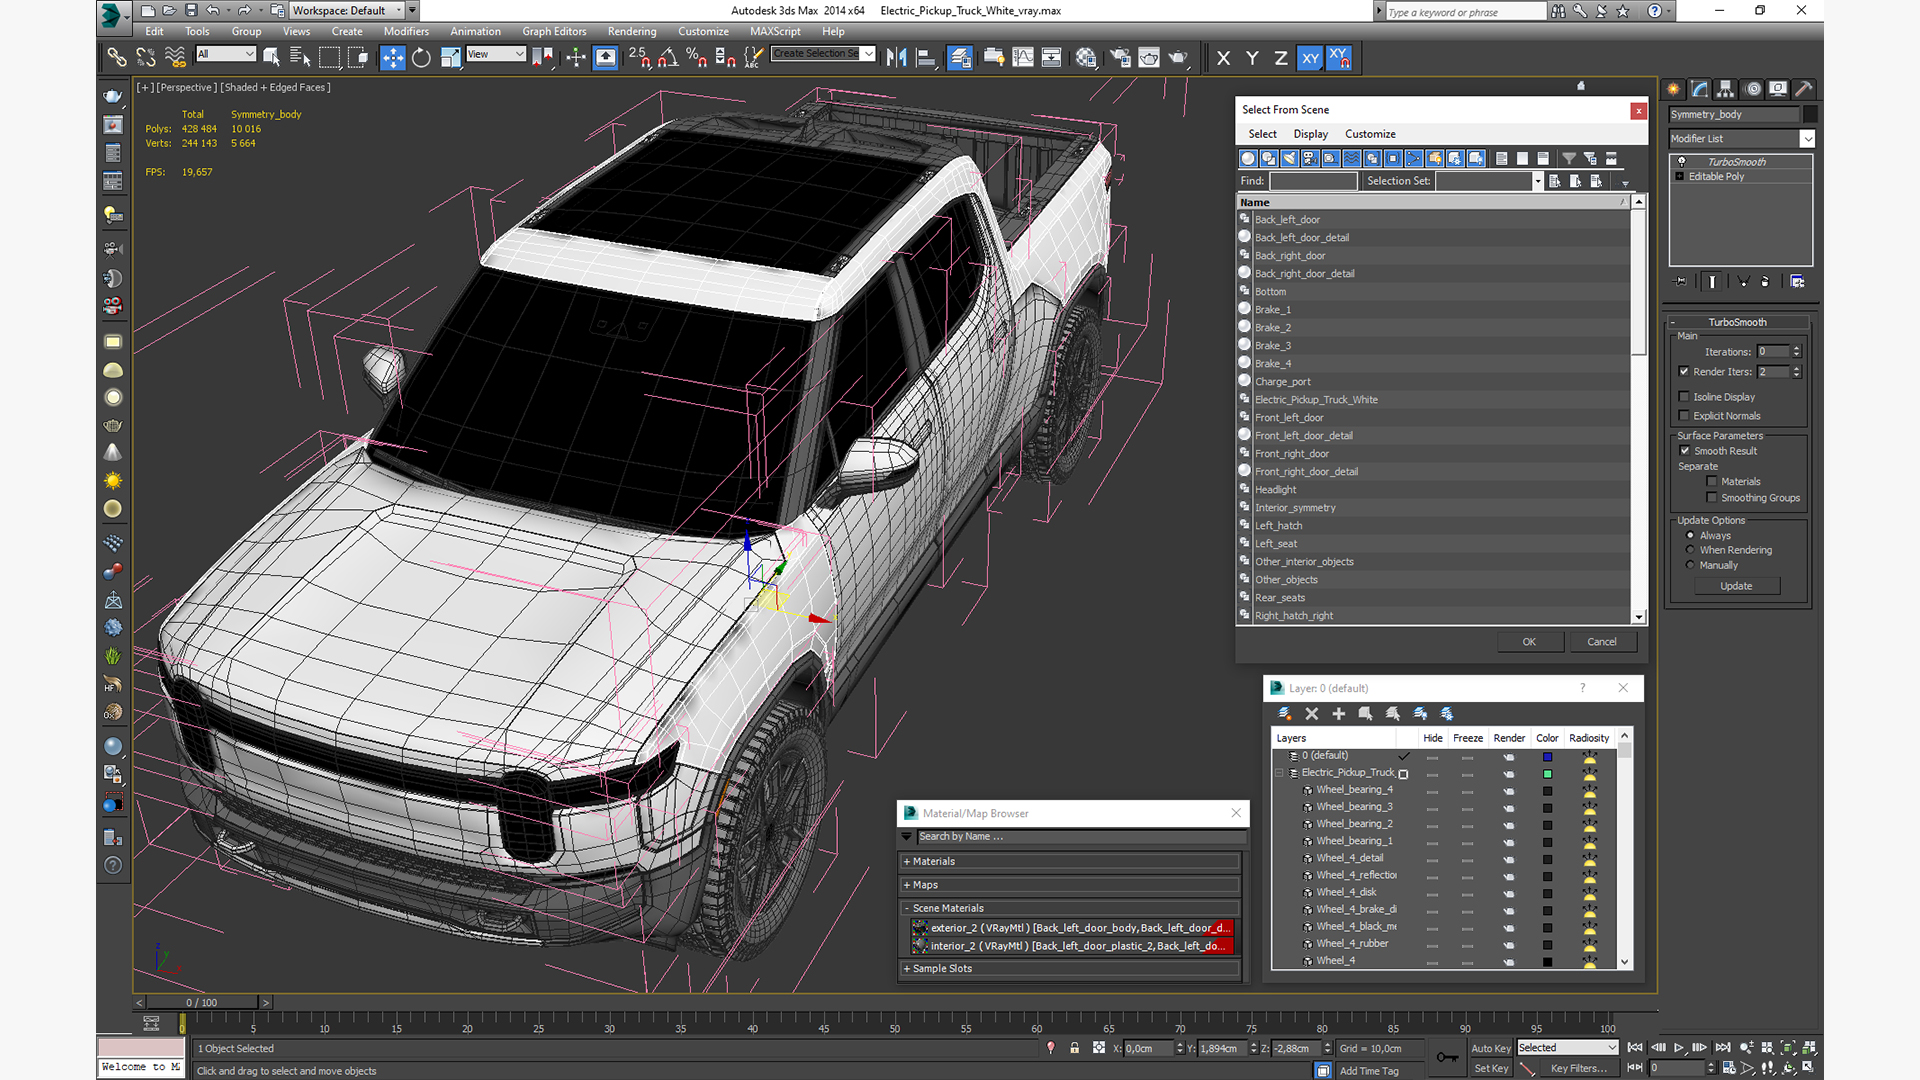Expand Sample Slots in Material Browser
1920x1080 pixels.
pos(1070,969)
